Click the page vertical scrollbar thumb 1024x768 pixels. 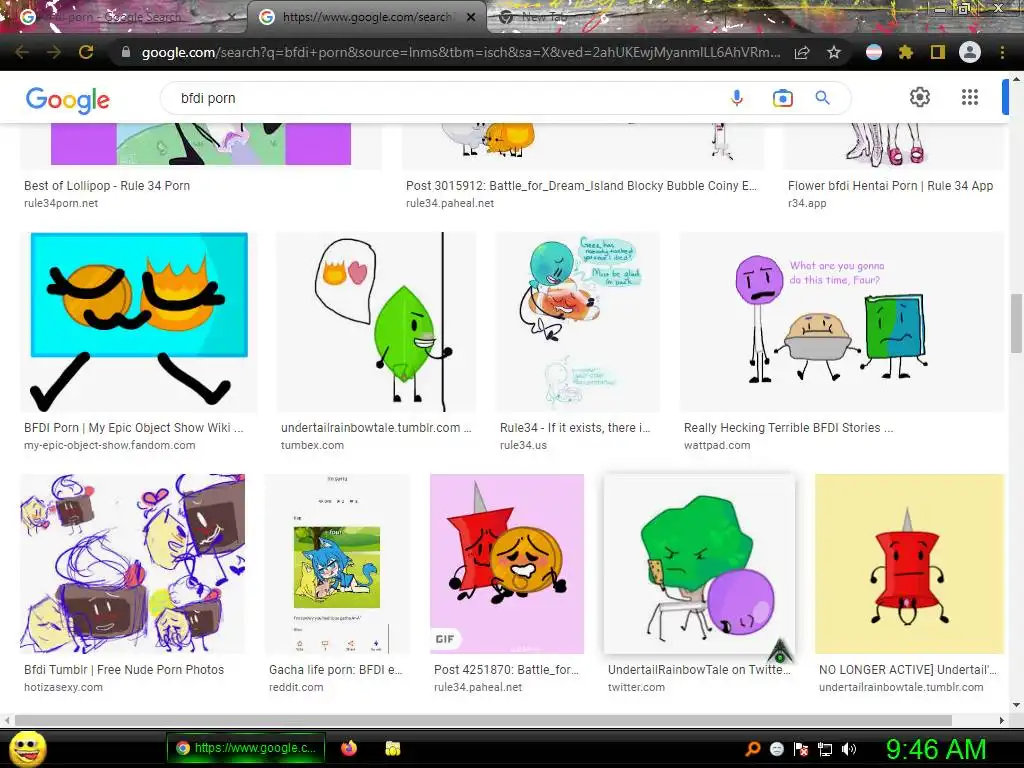1016,323
